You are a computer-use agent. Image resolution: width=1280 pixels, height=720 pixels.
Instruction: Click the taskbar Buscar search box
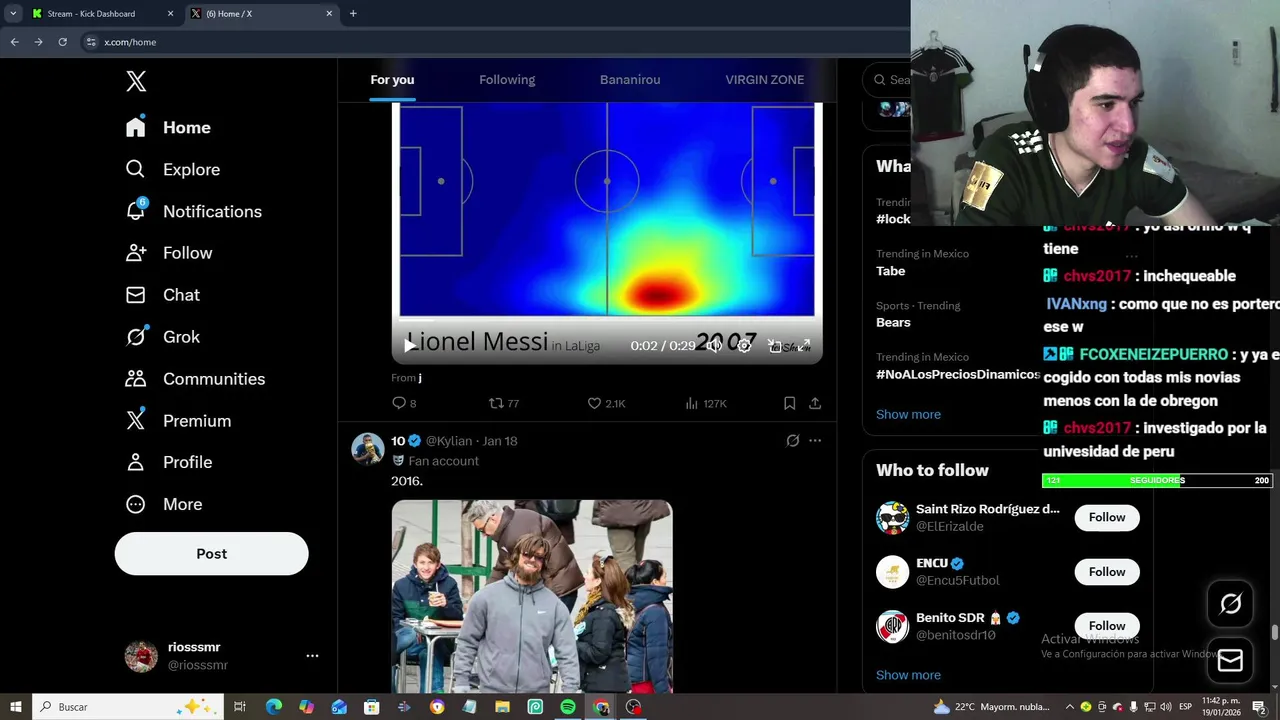(x=127, y=707)
